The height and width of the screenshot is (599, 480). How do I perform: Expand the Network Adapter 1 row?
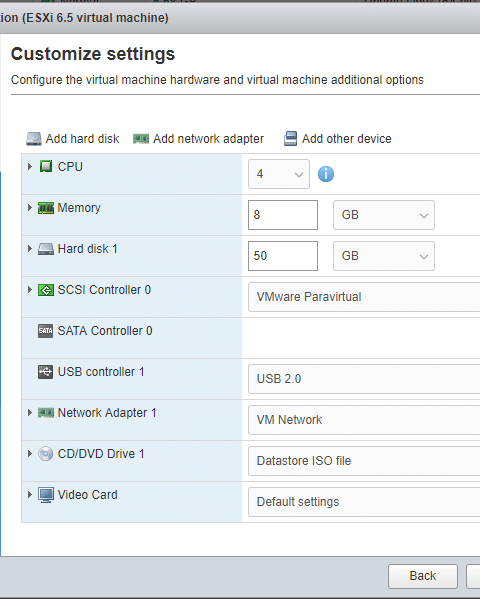pos(30,413)
